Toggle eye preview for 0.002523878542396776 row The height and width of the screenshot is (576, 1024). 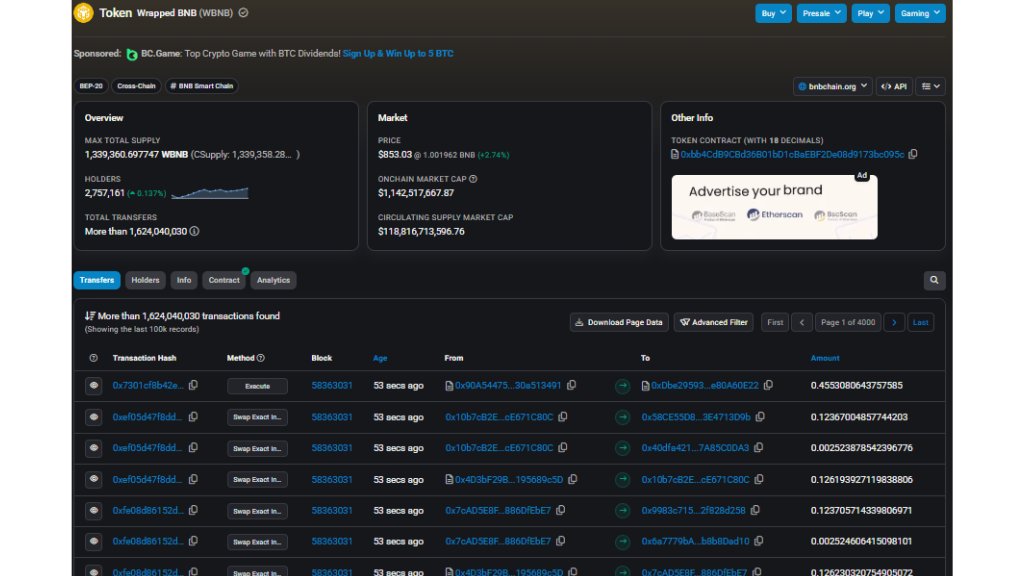(93, 448)
